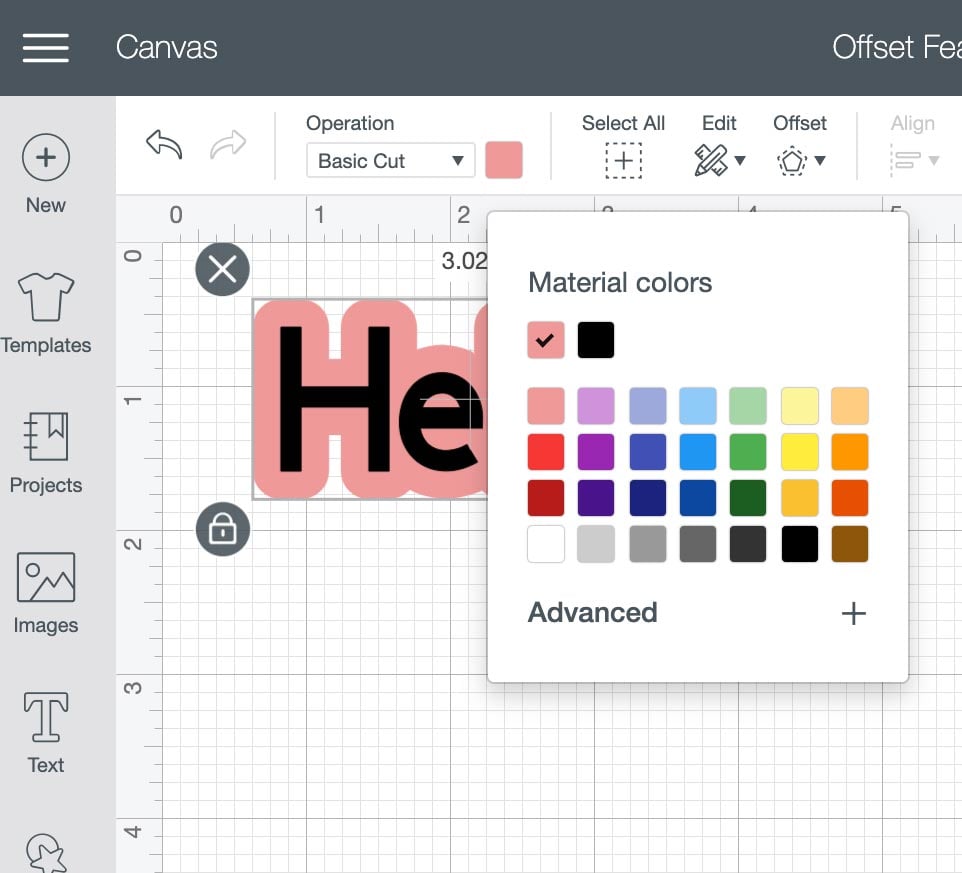Viewport: 962px width, 873px height.
Task: Click the color swatch beside Basic Cut
Action: pyautogui.click(x=504, y=160)
